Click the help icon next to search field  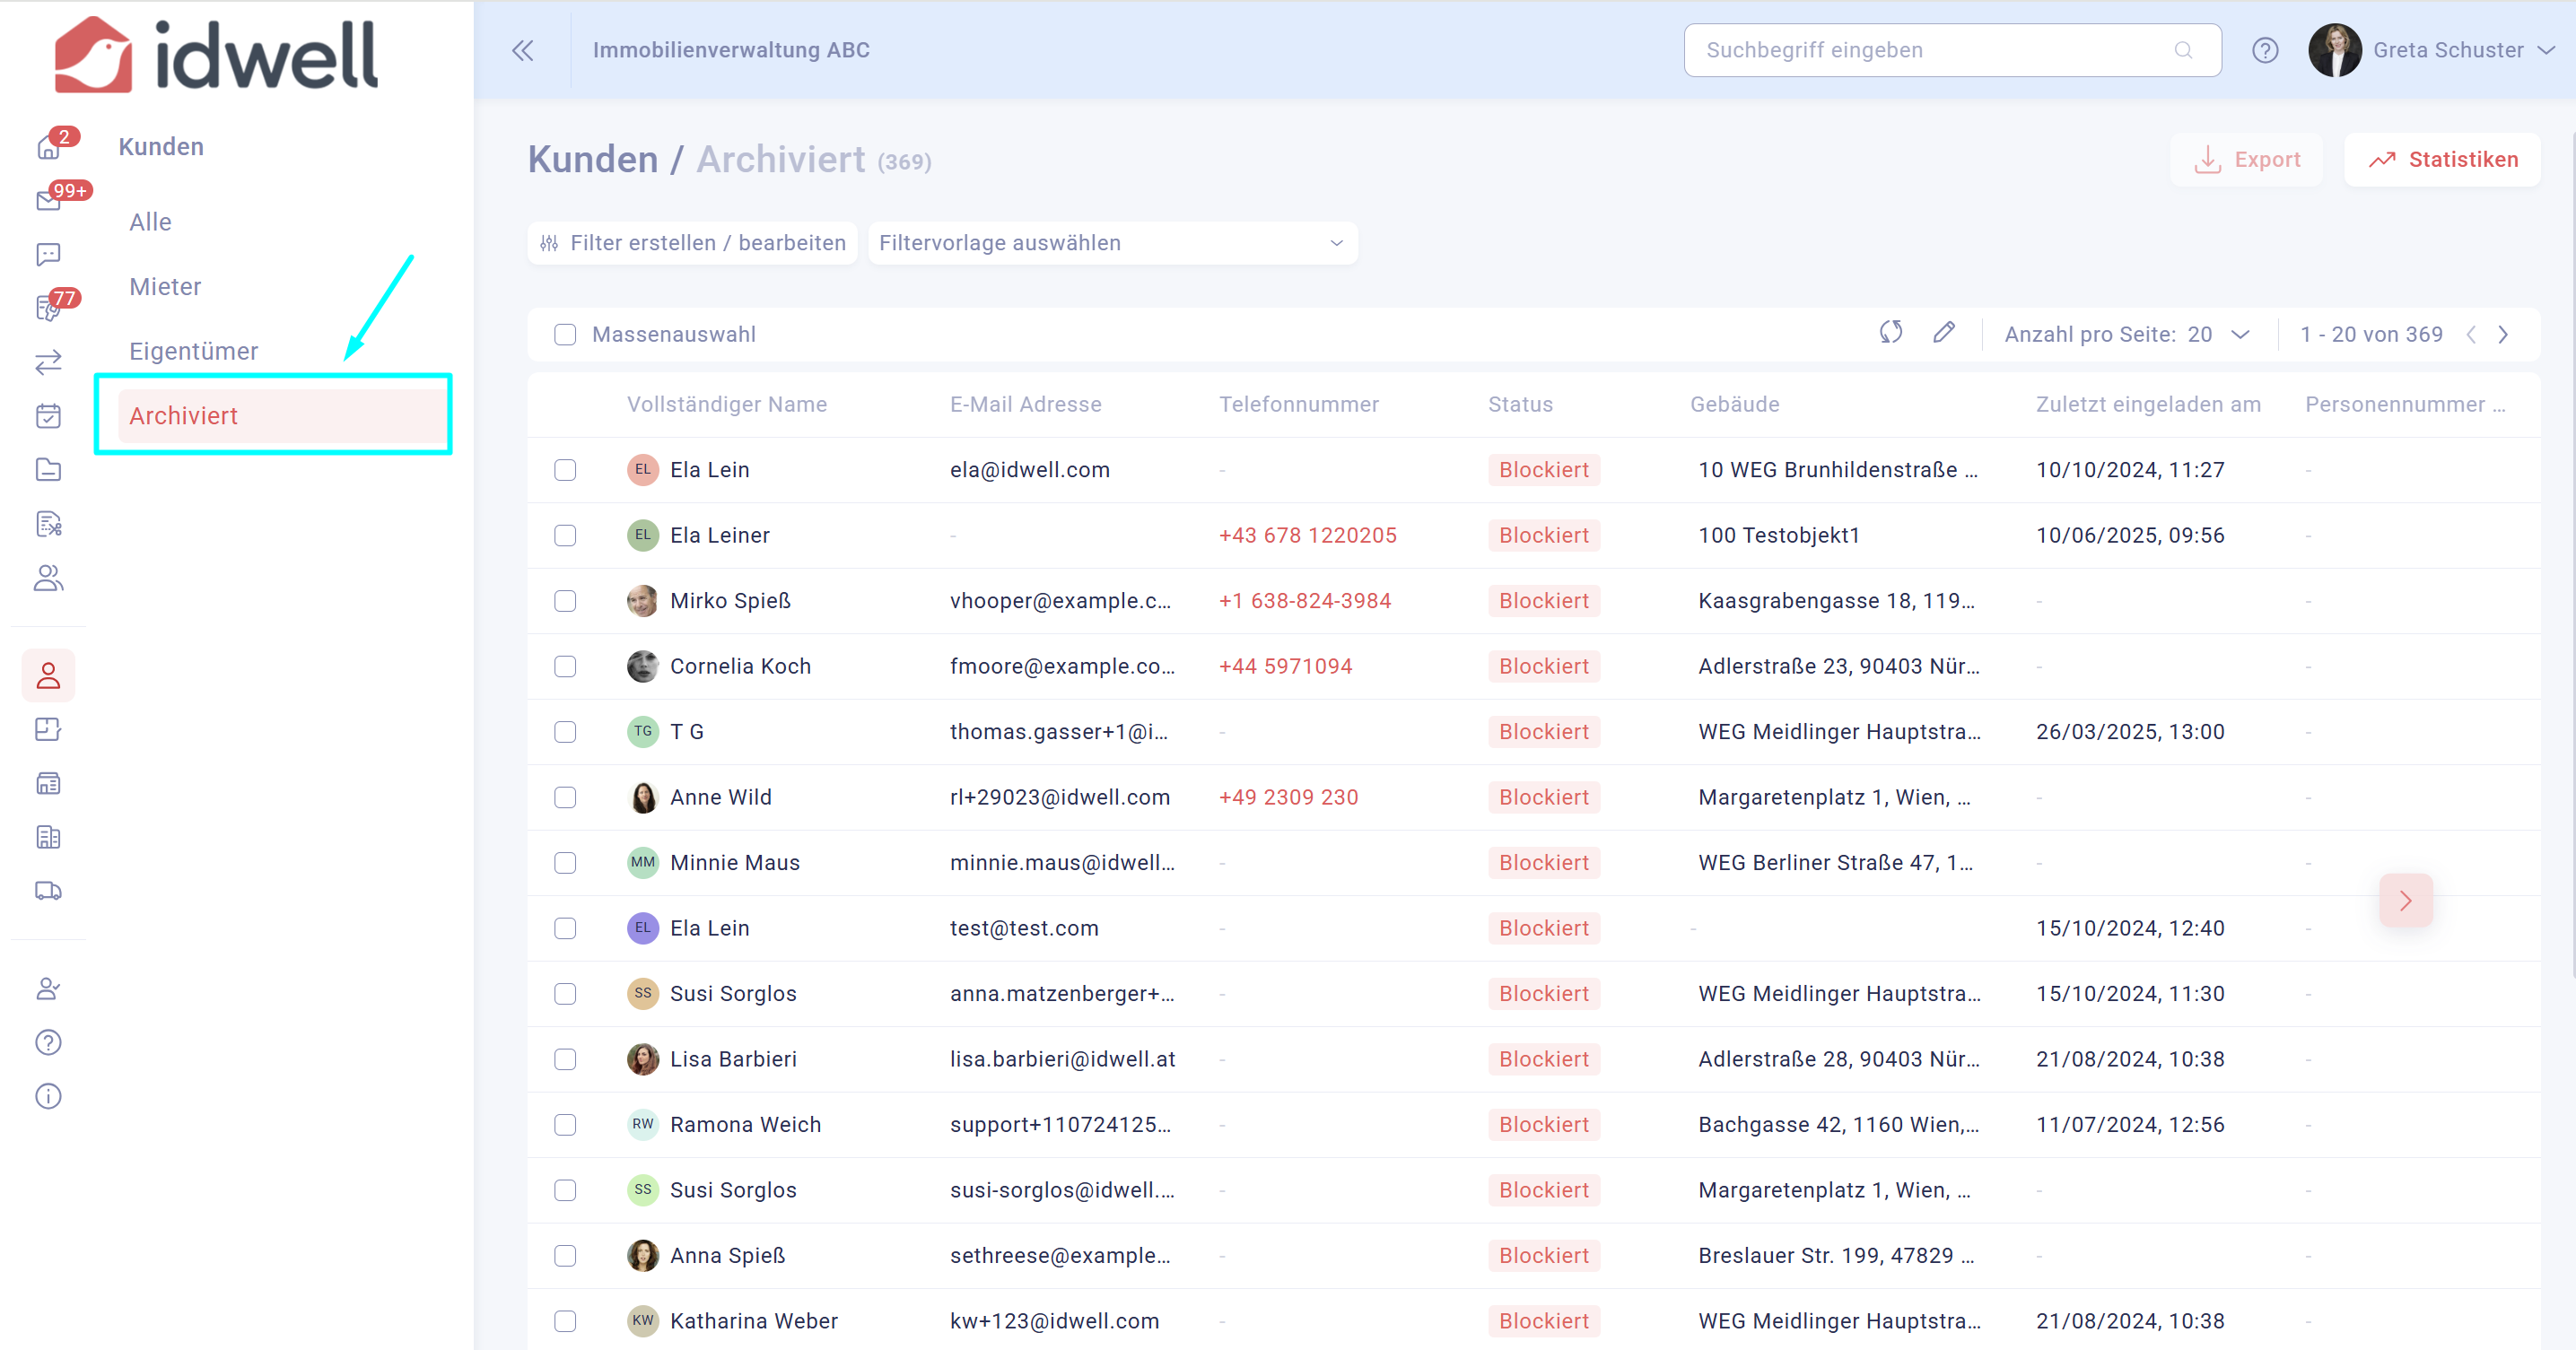[2265, 50]
